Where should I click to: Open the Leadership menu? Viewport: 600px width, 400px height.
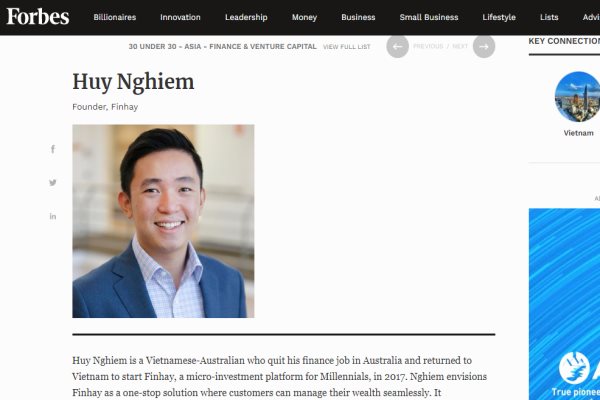click(x=246, y=17)
